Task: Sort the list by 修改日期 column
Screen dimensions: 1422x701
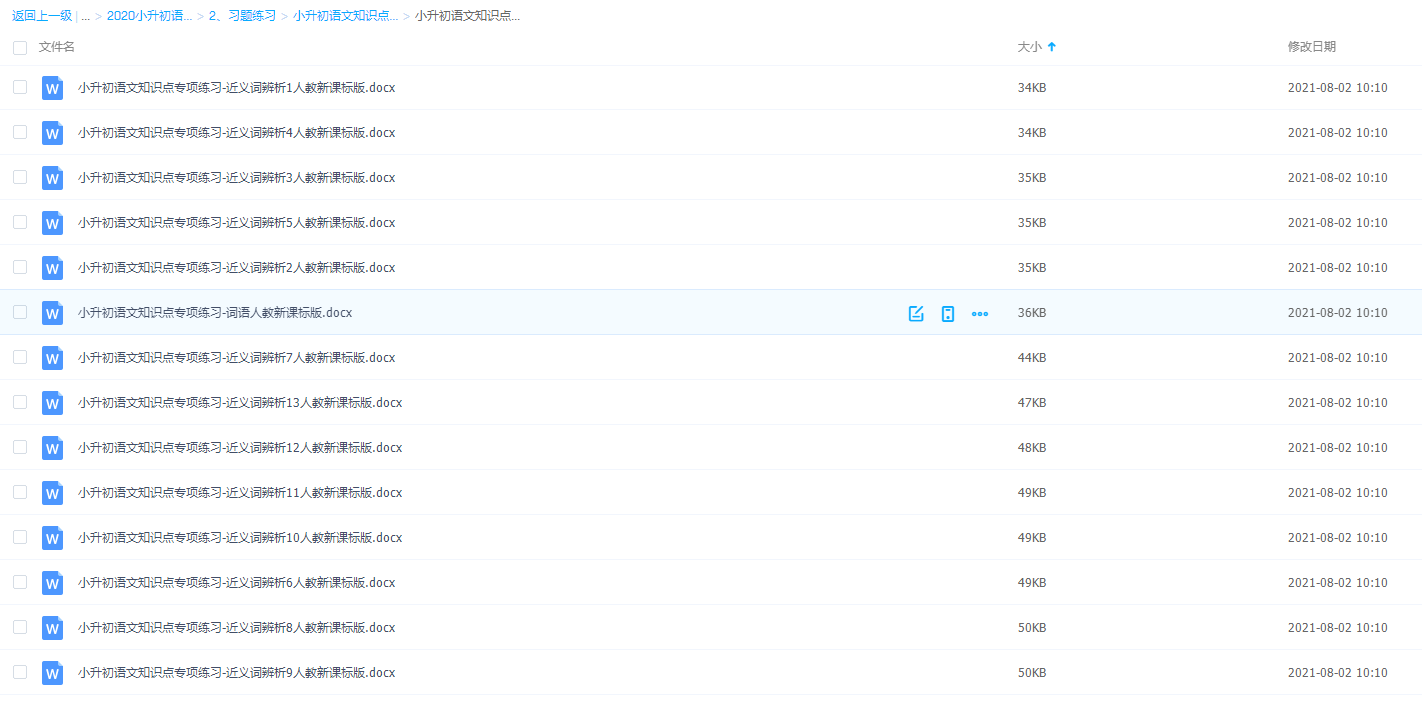Action: tap(1311, 47)
